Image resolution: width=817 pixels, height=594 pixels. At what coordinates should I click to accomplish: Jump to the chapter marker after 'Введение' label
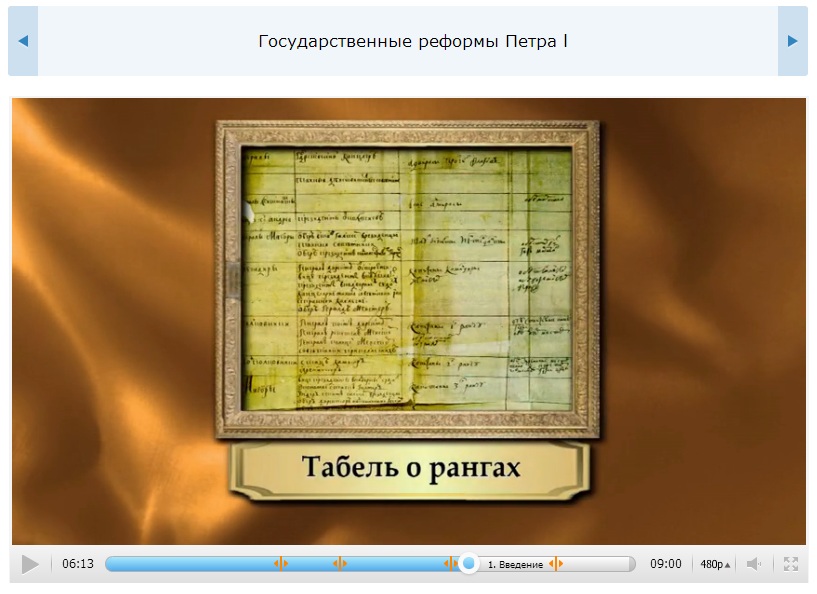(556, 563)
